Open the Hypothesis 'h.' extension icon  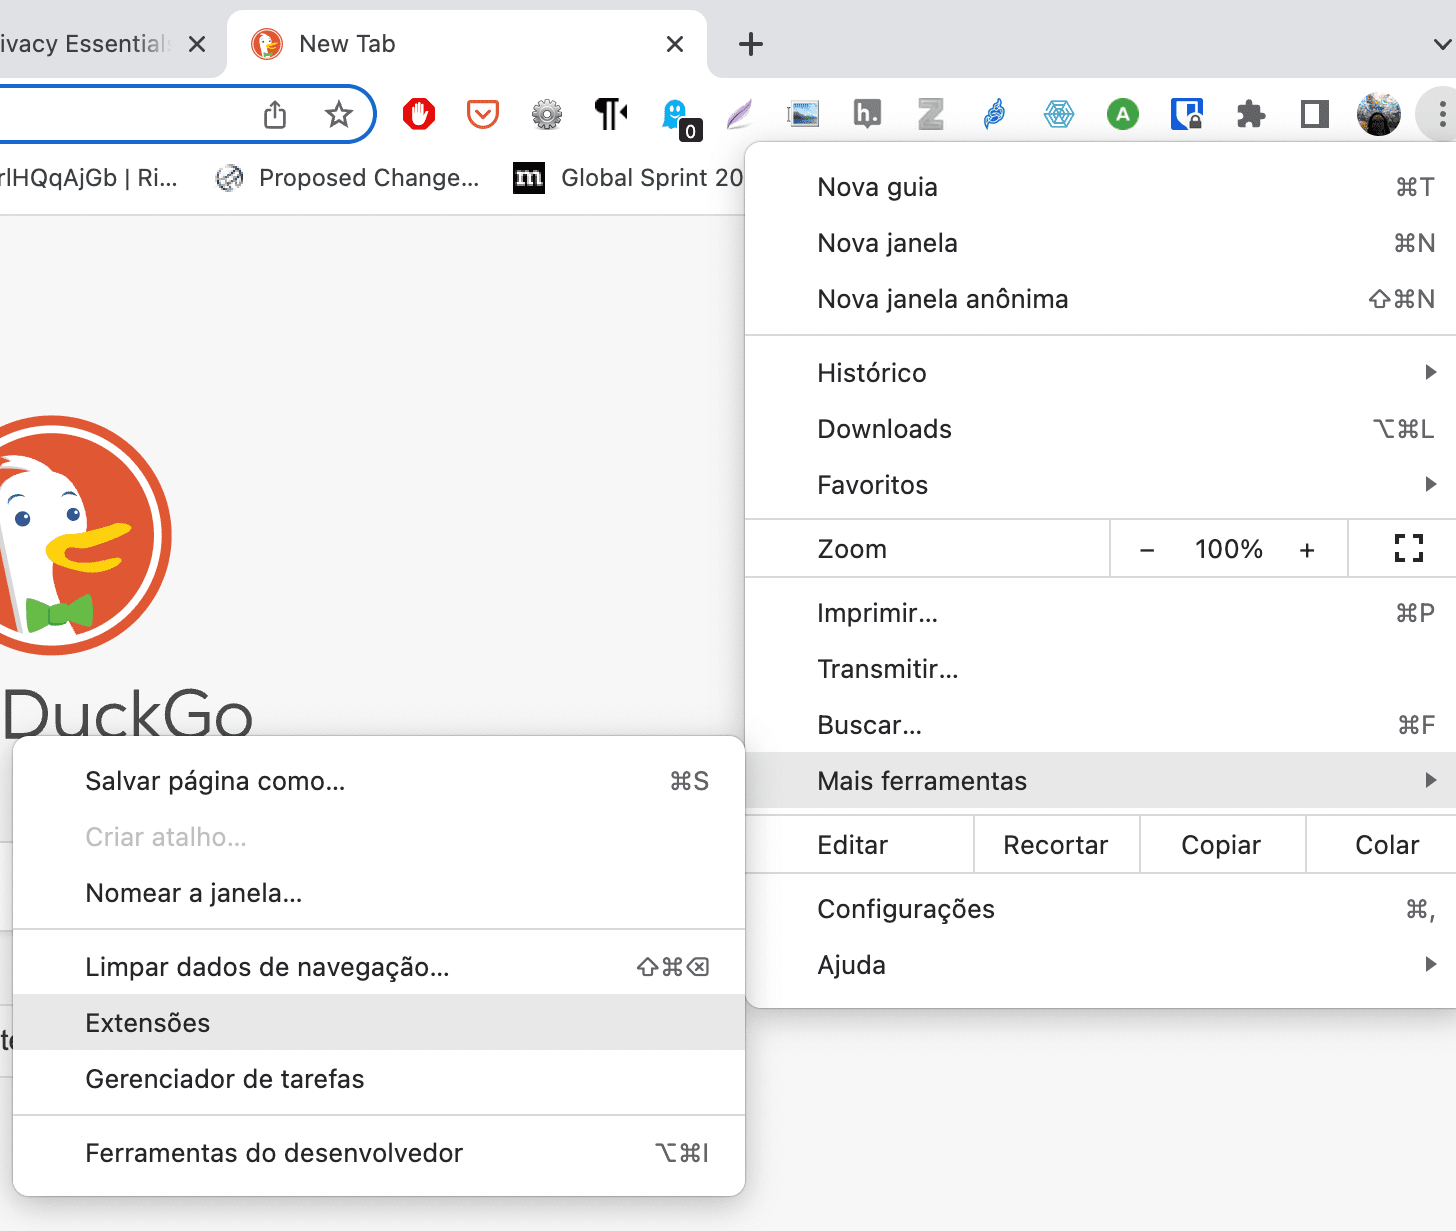click(x=867, y=114)
